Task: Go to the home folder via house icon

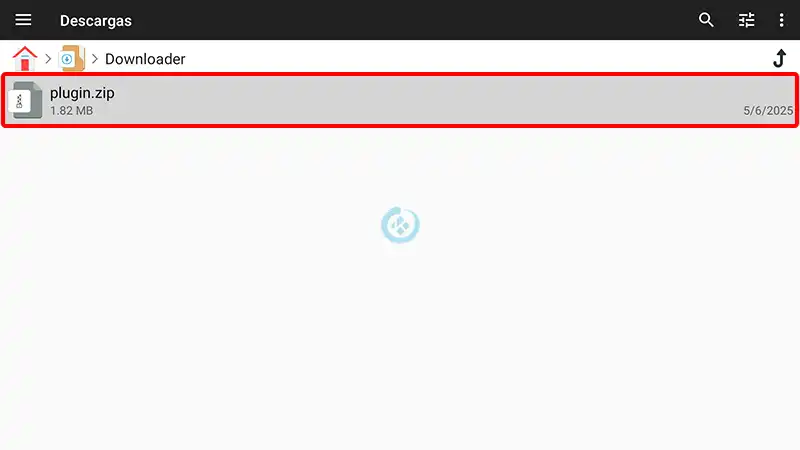Action: 24,58
